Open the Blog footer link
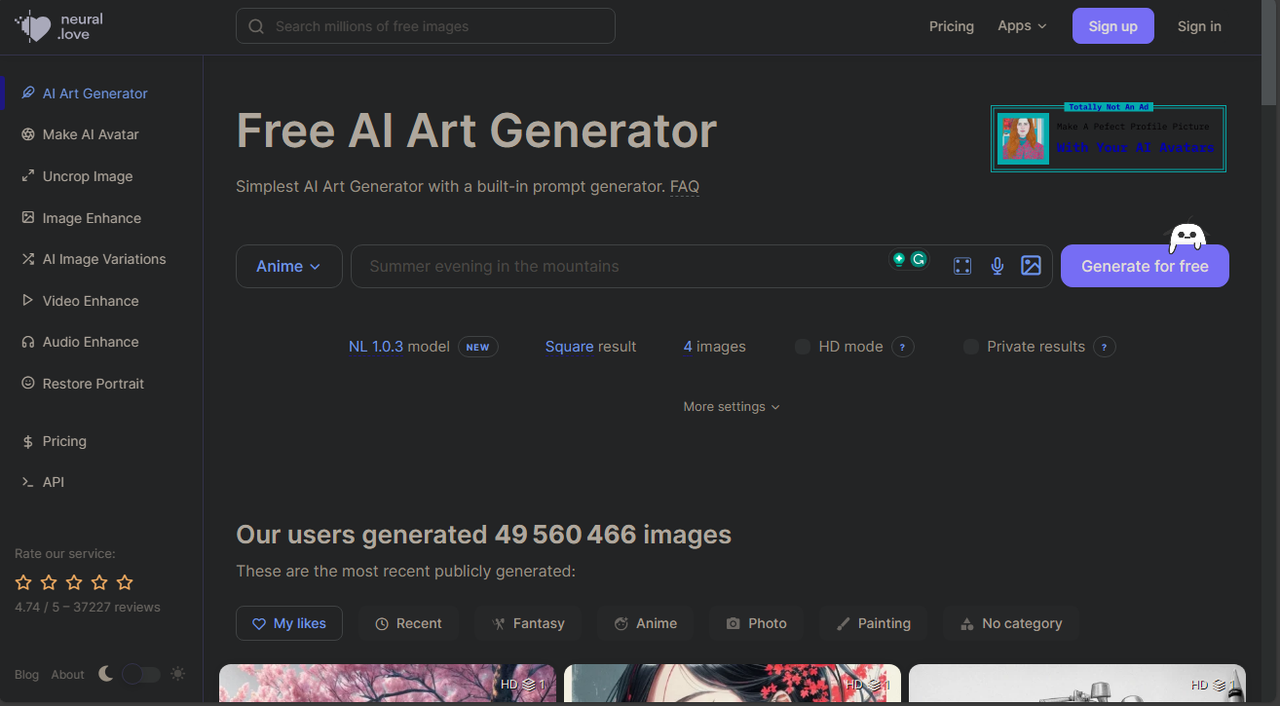 coord(27,675)
